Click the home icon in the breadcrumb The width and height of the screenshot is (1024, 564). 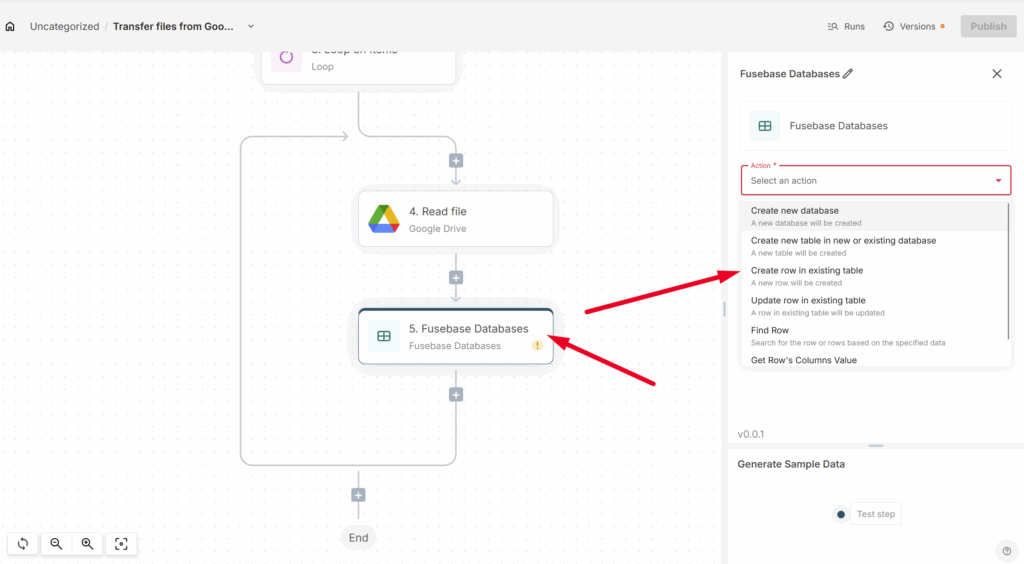click(10, 27)
